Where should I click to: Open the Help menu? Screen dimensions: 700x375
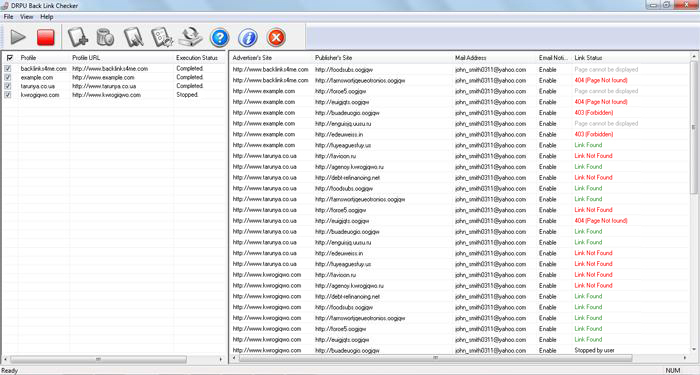47,17
